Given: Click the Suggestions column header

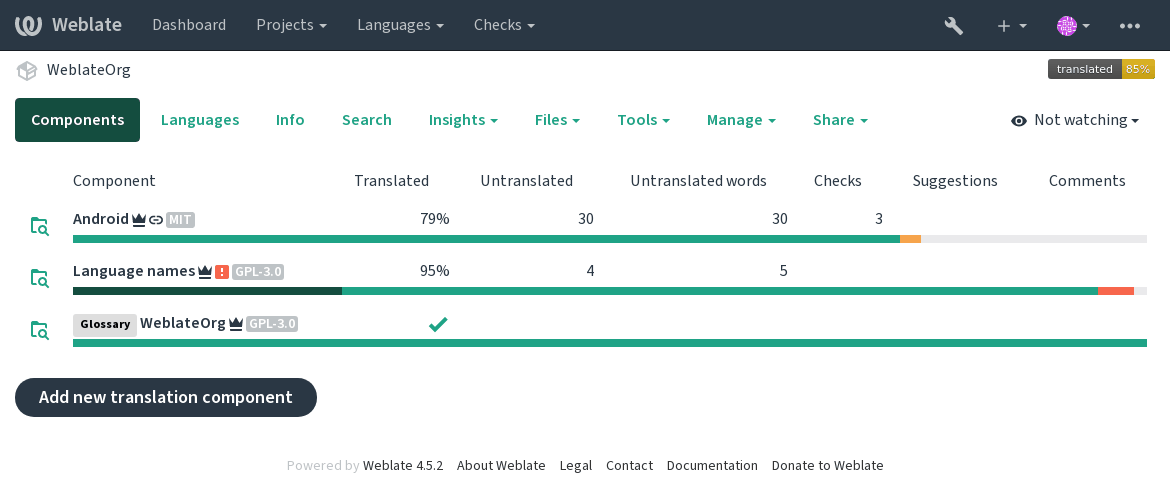Looking at the screenshot, I should [955, 181].
